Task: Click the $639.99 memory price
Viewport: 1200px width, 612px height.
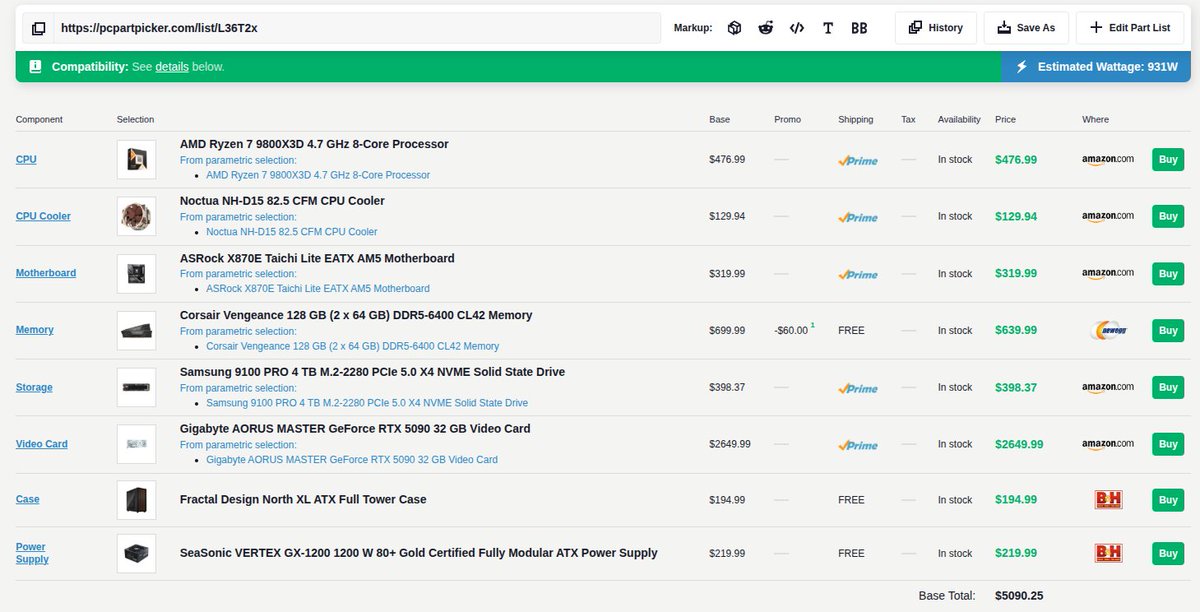Action: coord(1016,330)
